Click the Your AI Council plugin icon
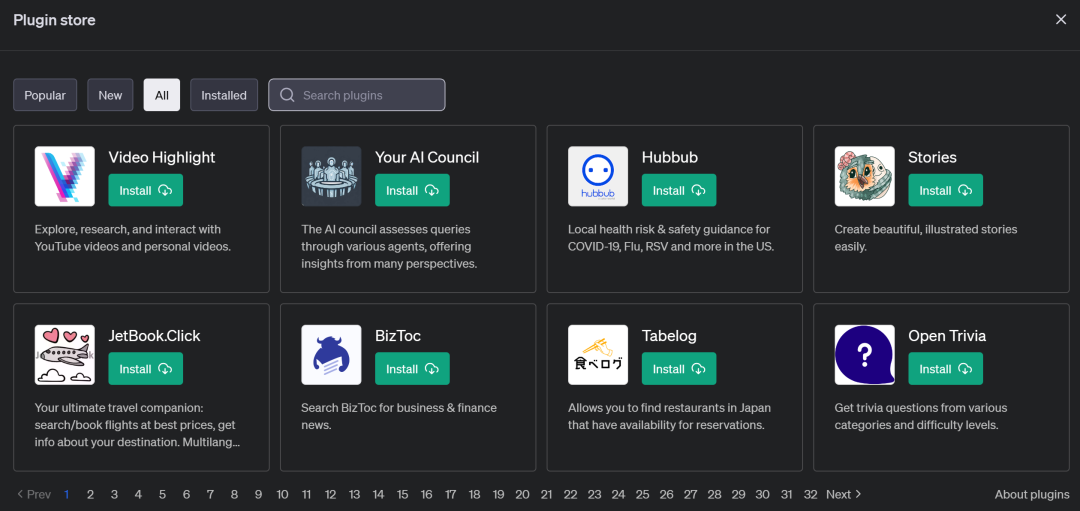Image resolution: width=1080 pixels, height=511 pixels. [x=331, y=176]
